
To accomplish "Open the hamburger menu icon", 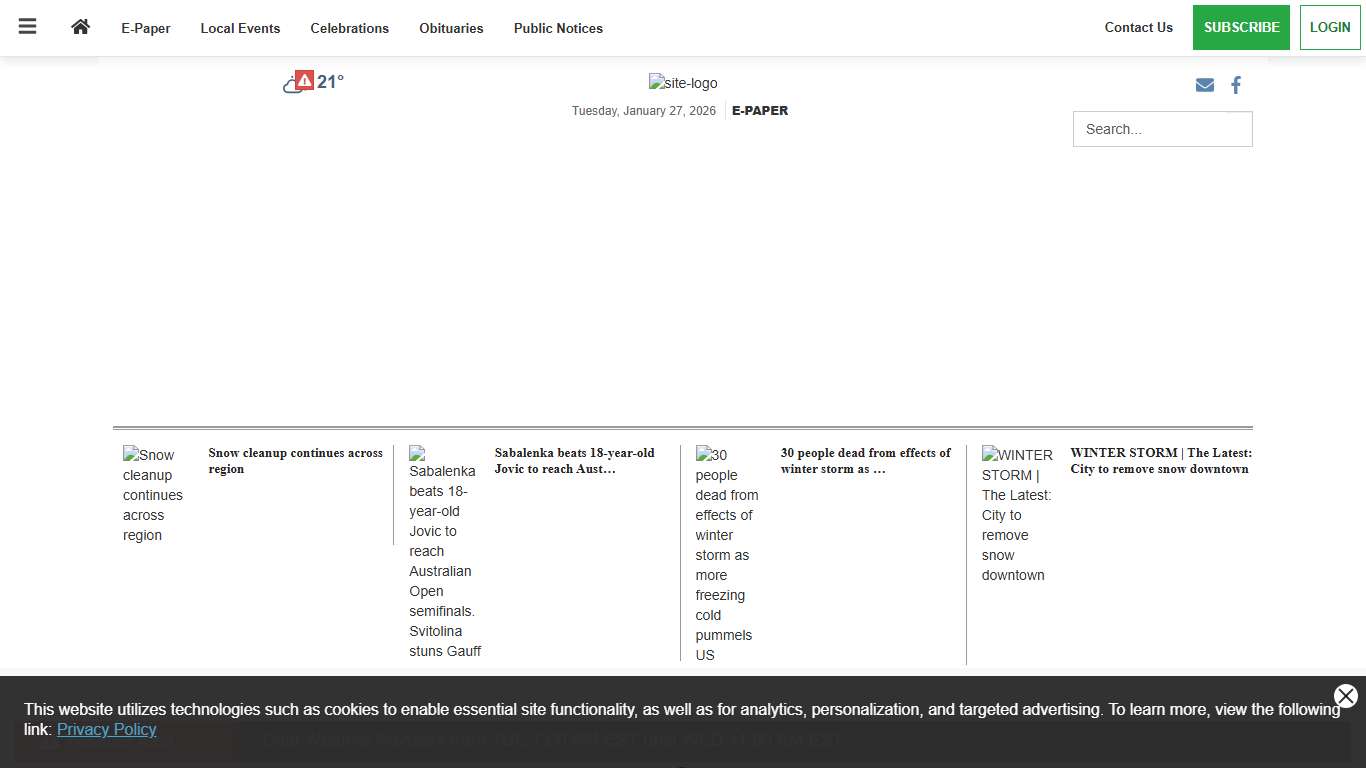I will click(27, 27).
